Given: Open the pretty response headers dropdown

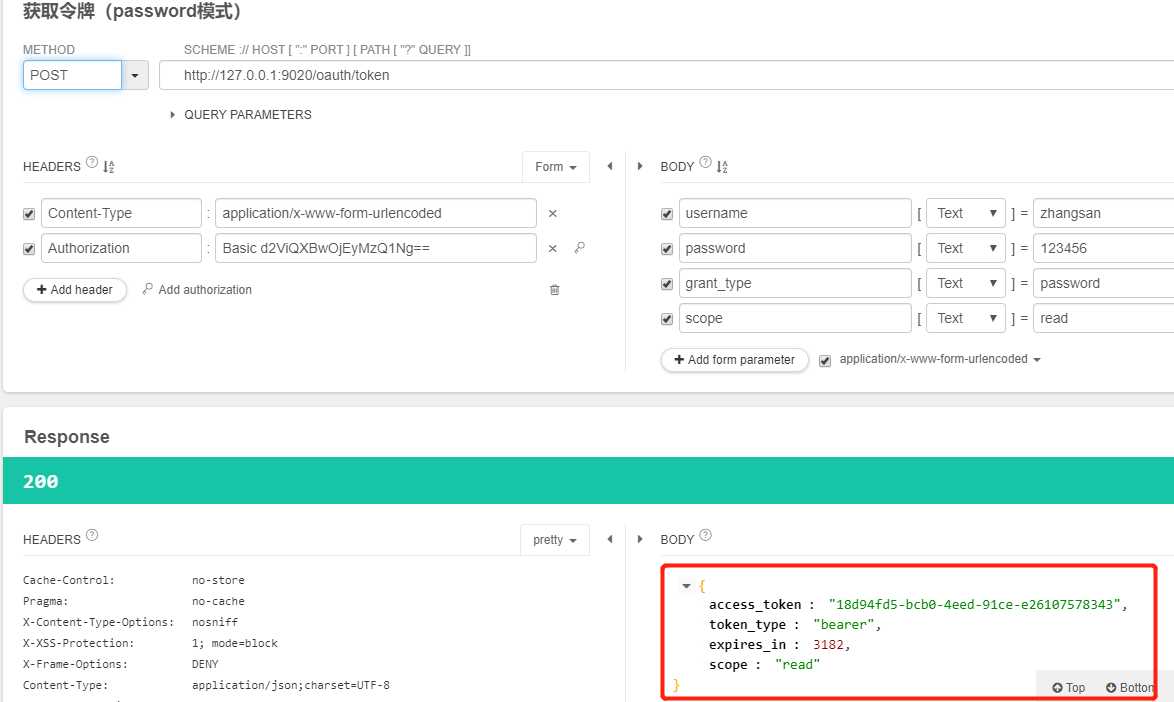Looking at the screenshot, I should click(555, 540).
